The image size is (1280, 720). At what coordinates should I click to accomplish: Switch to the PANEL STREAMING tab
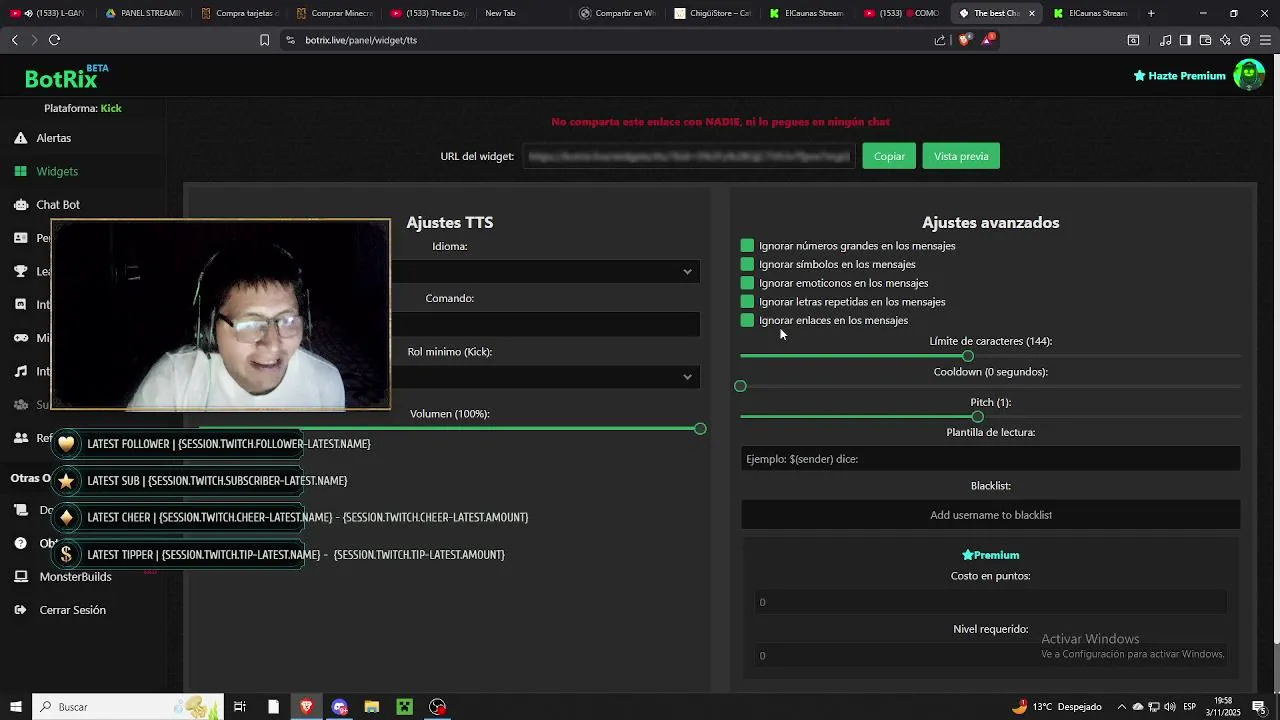[x=143, y=13]
